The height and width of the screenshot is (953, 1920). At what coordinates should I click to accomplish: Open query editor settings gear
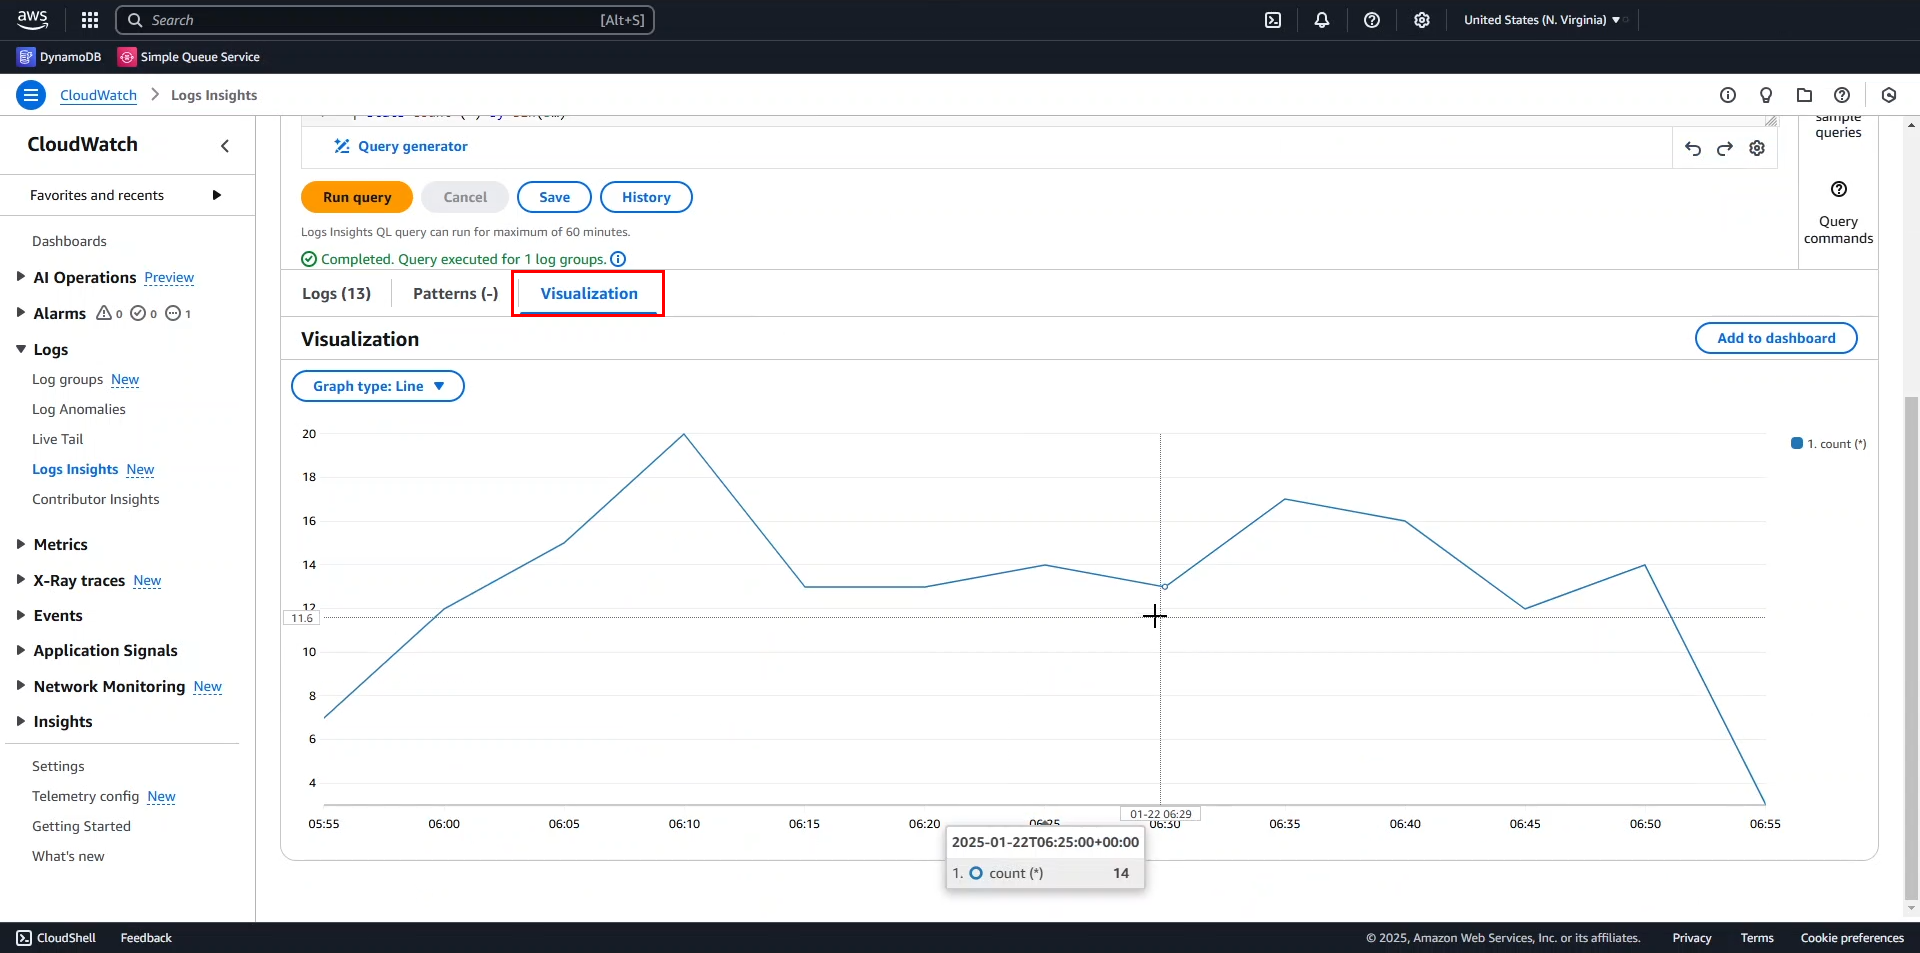coord(1757,148)
